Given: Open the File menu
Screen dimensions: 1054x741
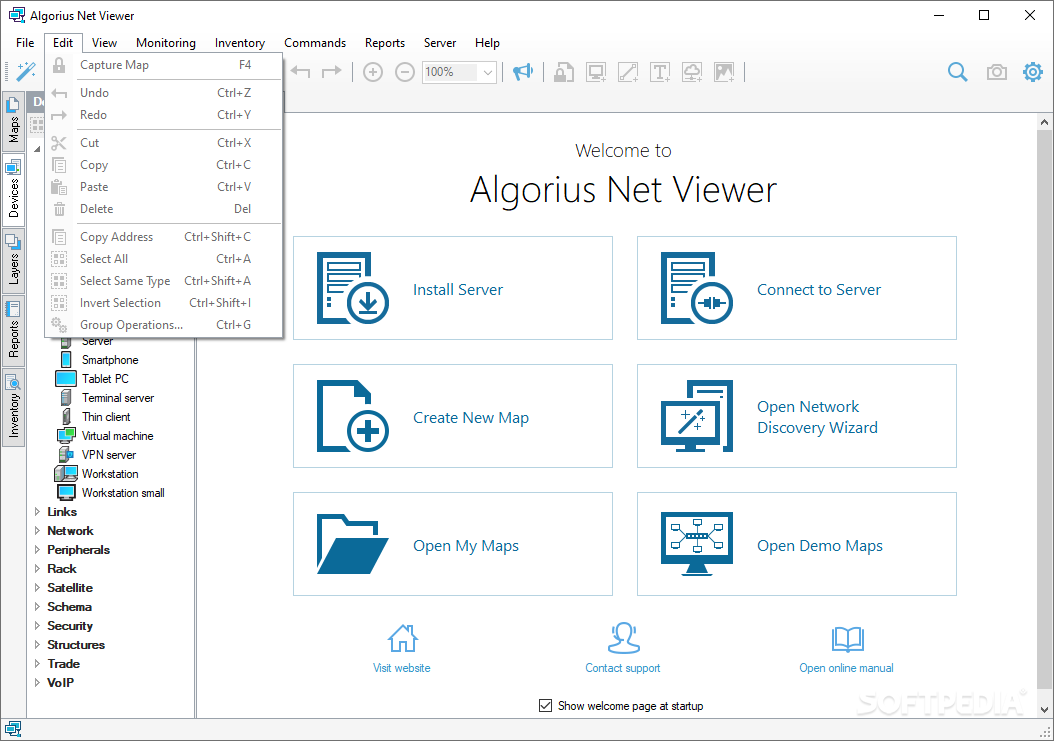Looking at the screenshot, I should (25, 42).
